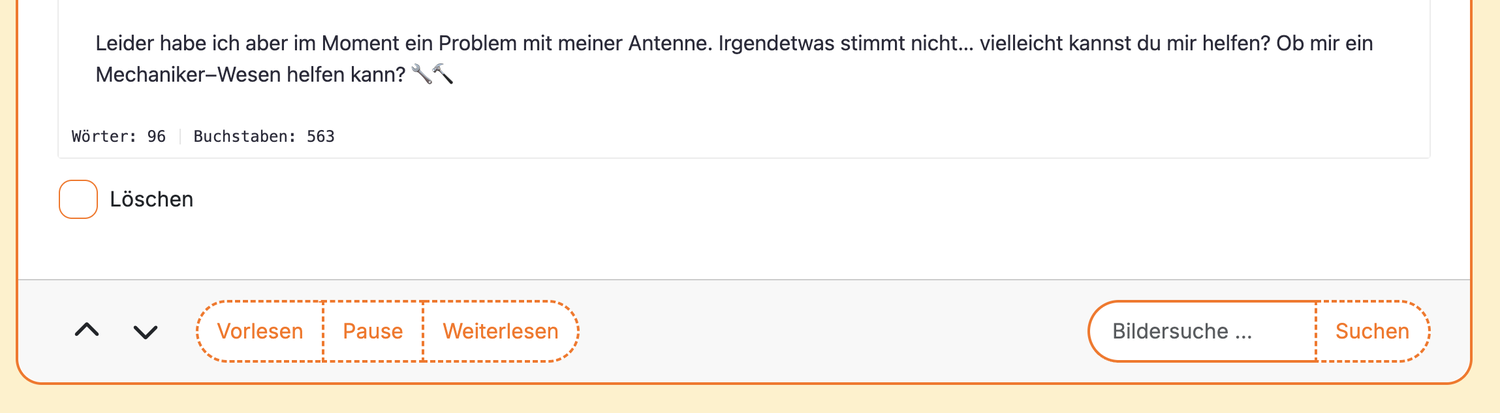The height and width of the screenshot is (413, 1500).
Task: Click the Wörter: 96 word counter
Action: (x=119, y=136)
